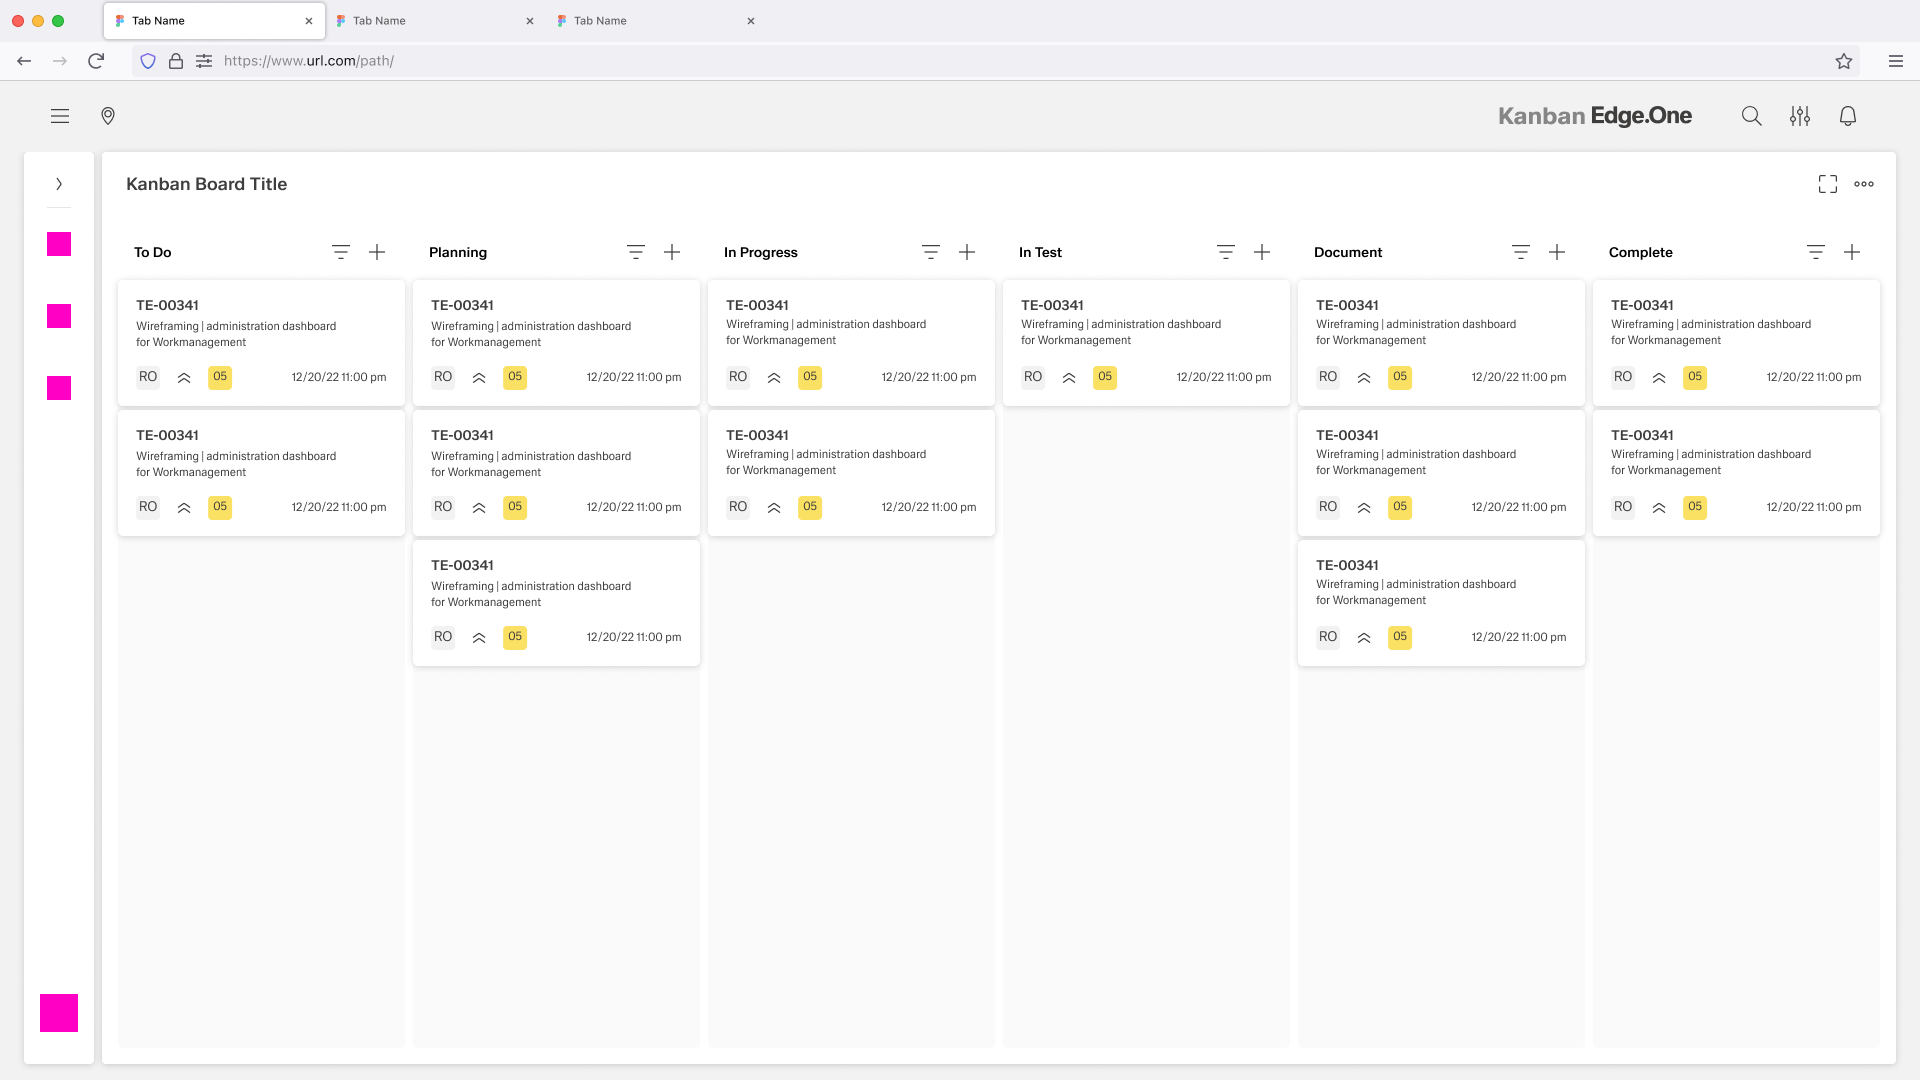1920x1080 pixels.
Task: Open the search icon in the top bar
Action: click(1751, 116)
